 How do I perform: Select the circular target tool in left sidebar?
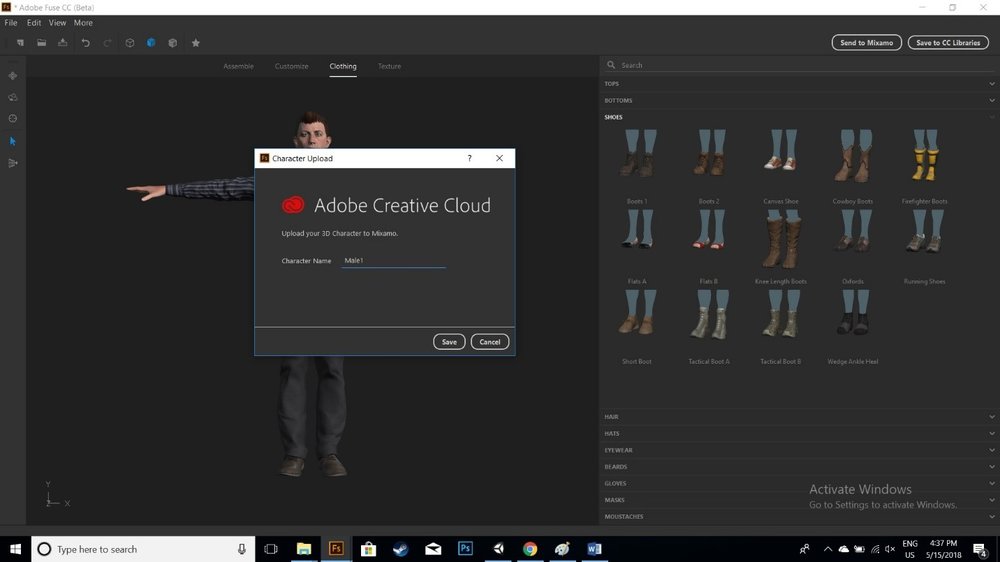pos(13,119)
